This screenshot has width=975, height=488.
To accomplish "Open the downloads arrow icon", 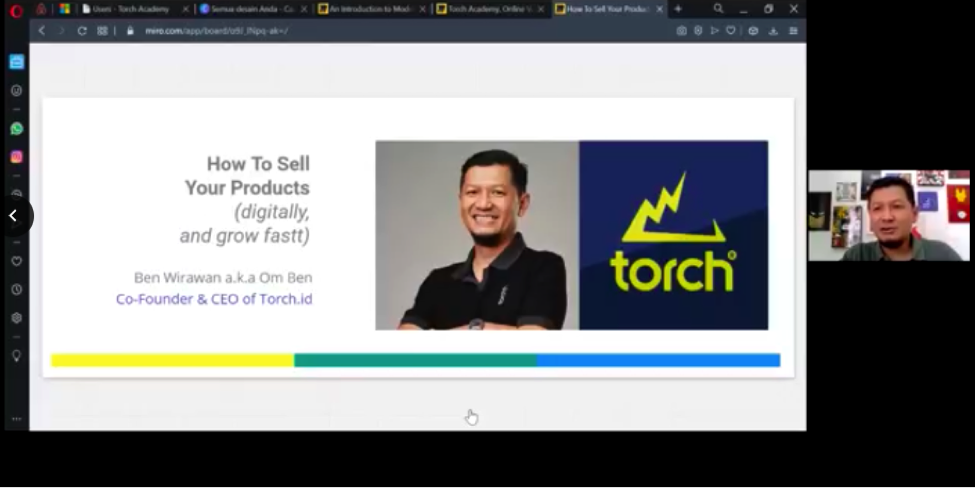I will [773, 30].
